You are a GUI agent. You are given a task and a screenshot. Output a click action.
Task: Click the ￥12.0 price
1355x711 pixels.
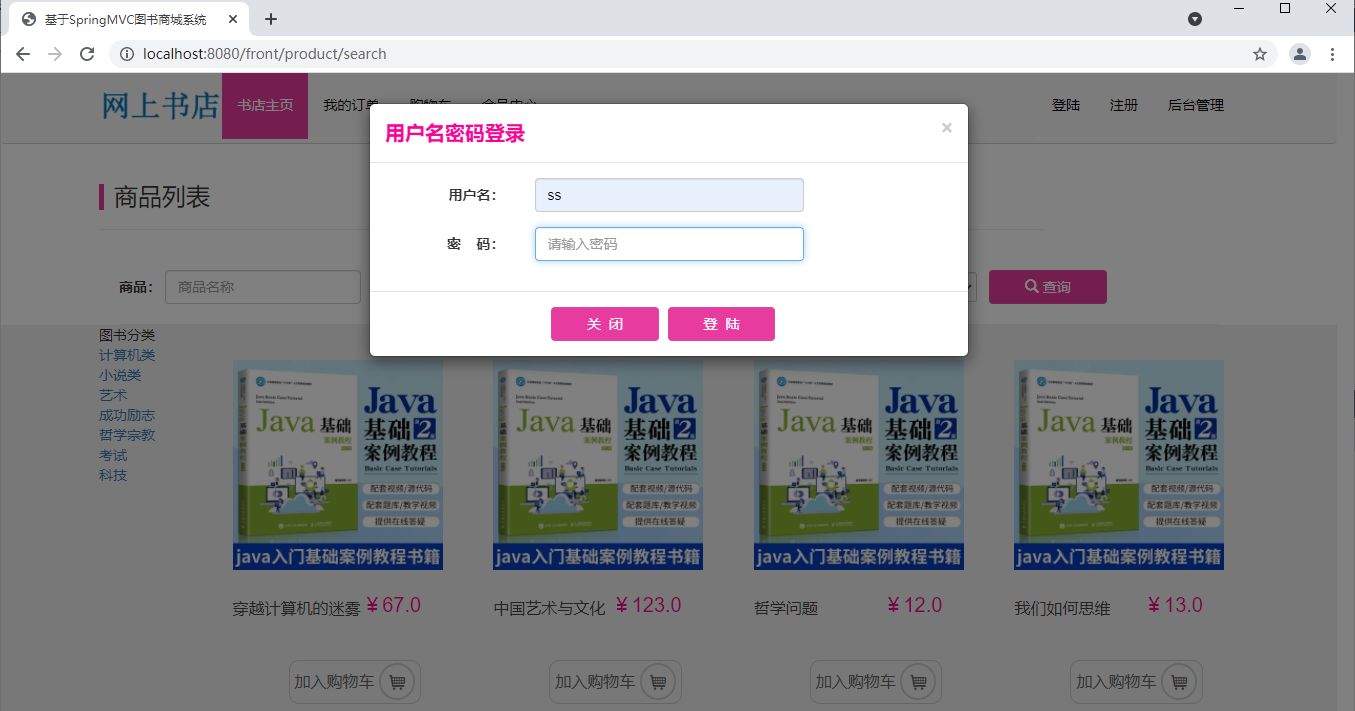click(x=913, y=605)
